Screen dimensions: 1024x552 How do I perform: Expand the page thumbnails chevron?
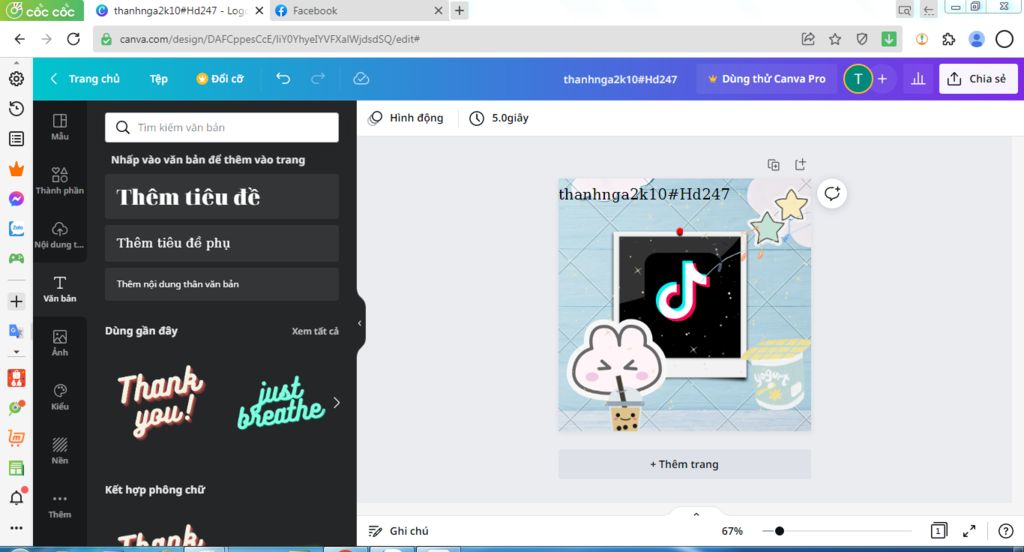pyautogui.click(x=696, y=514)
